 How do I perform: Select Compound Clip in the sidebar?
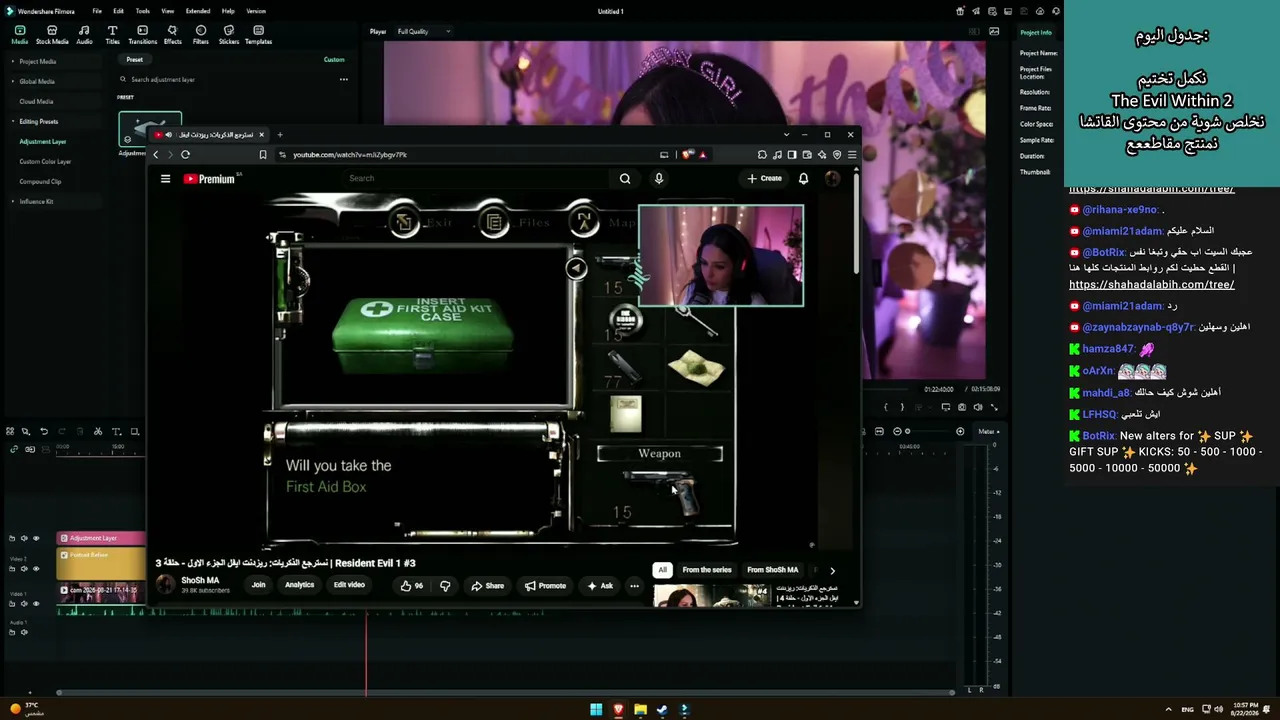40,181
